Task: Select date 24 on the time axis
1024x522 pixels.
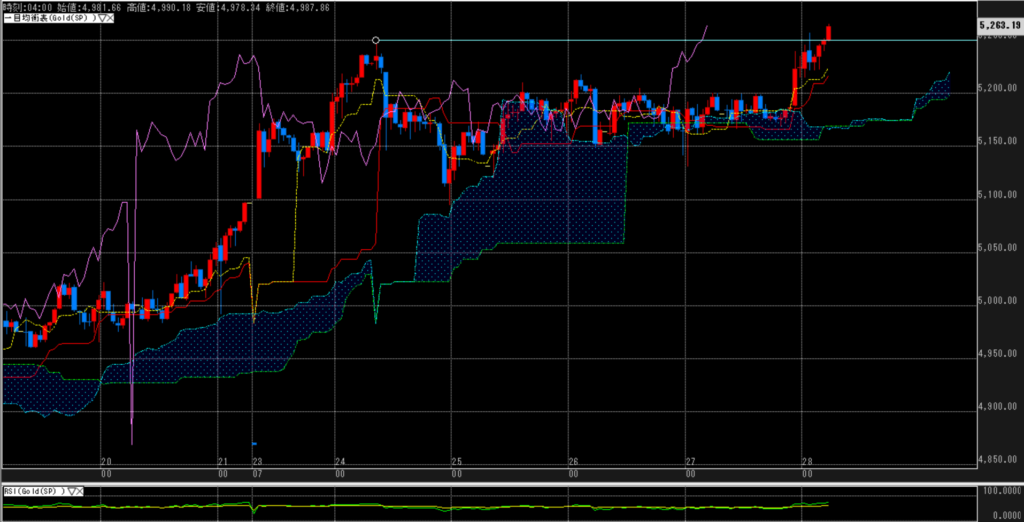Action: tap(340, 462)
